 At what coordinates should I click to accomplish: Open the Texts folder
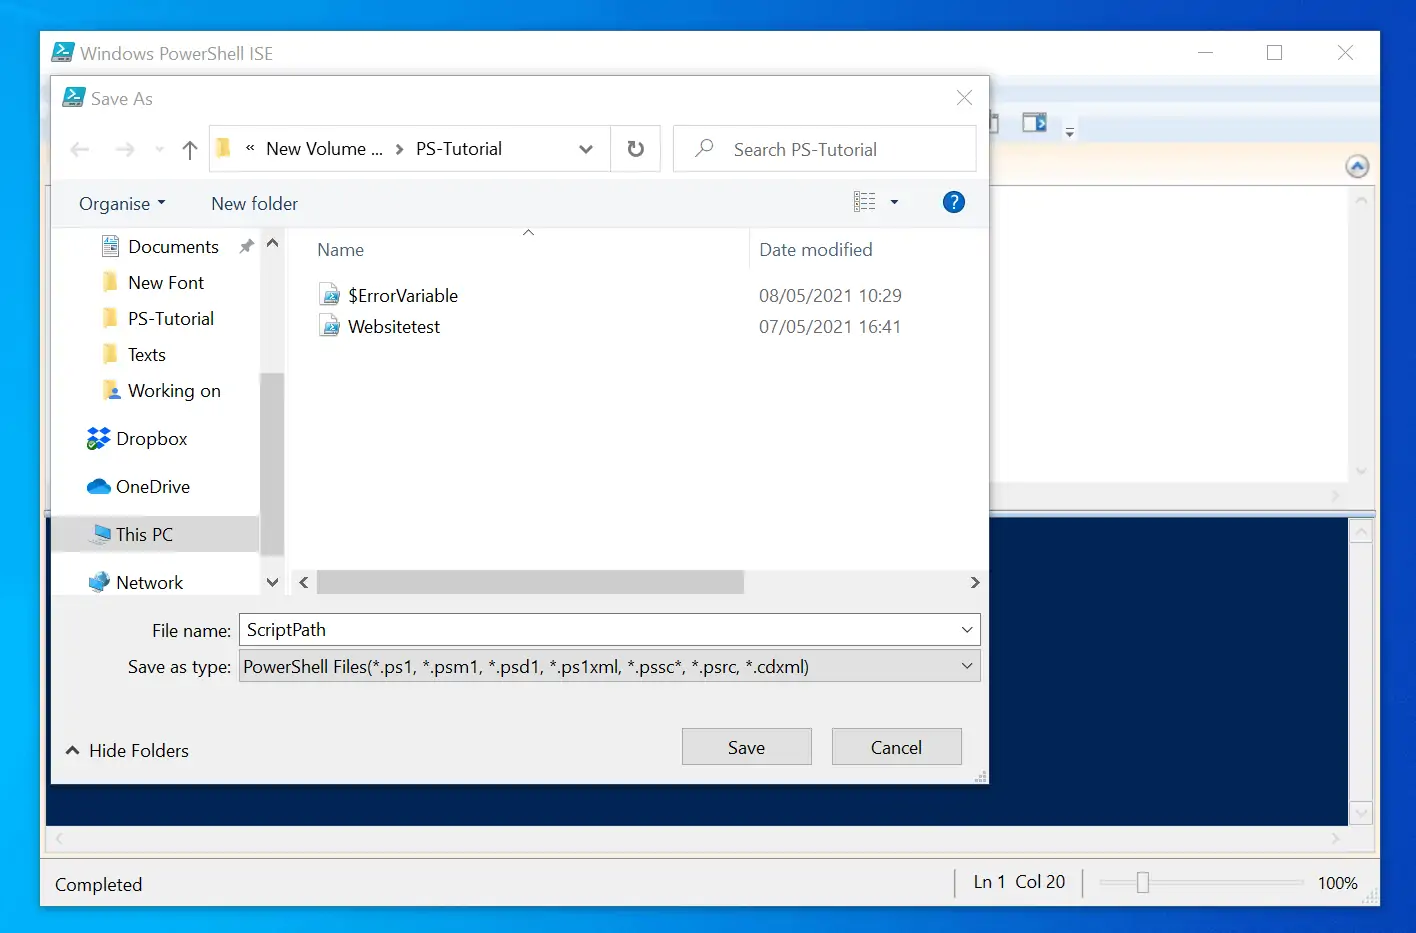coord(147,355)
